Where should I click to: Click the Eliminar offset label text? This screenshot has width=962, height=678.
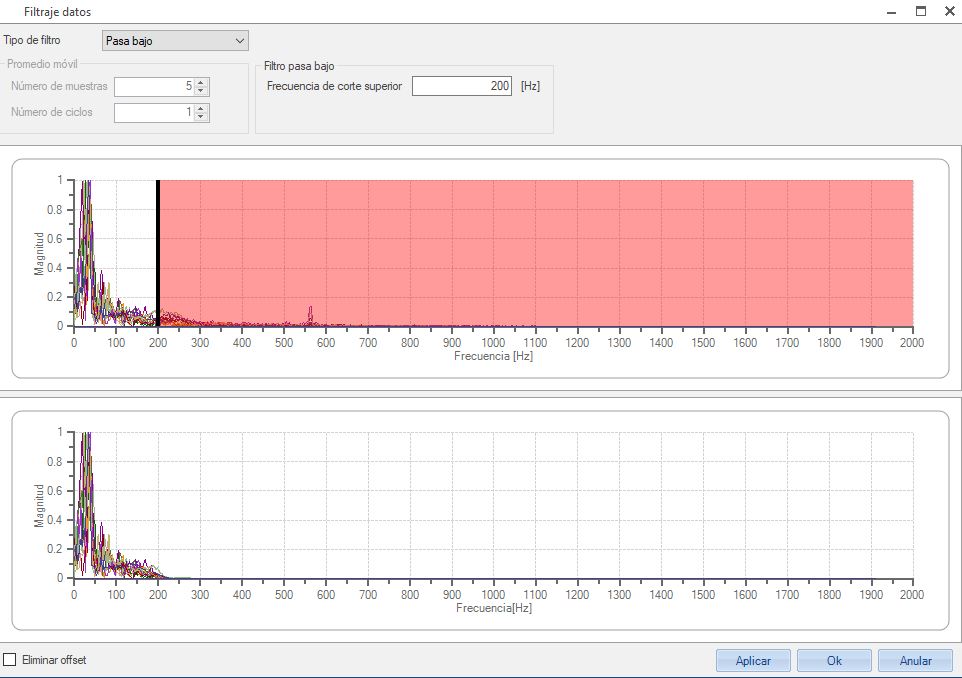[x=54, y=660]
